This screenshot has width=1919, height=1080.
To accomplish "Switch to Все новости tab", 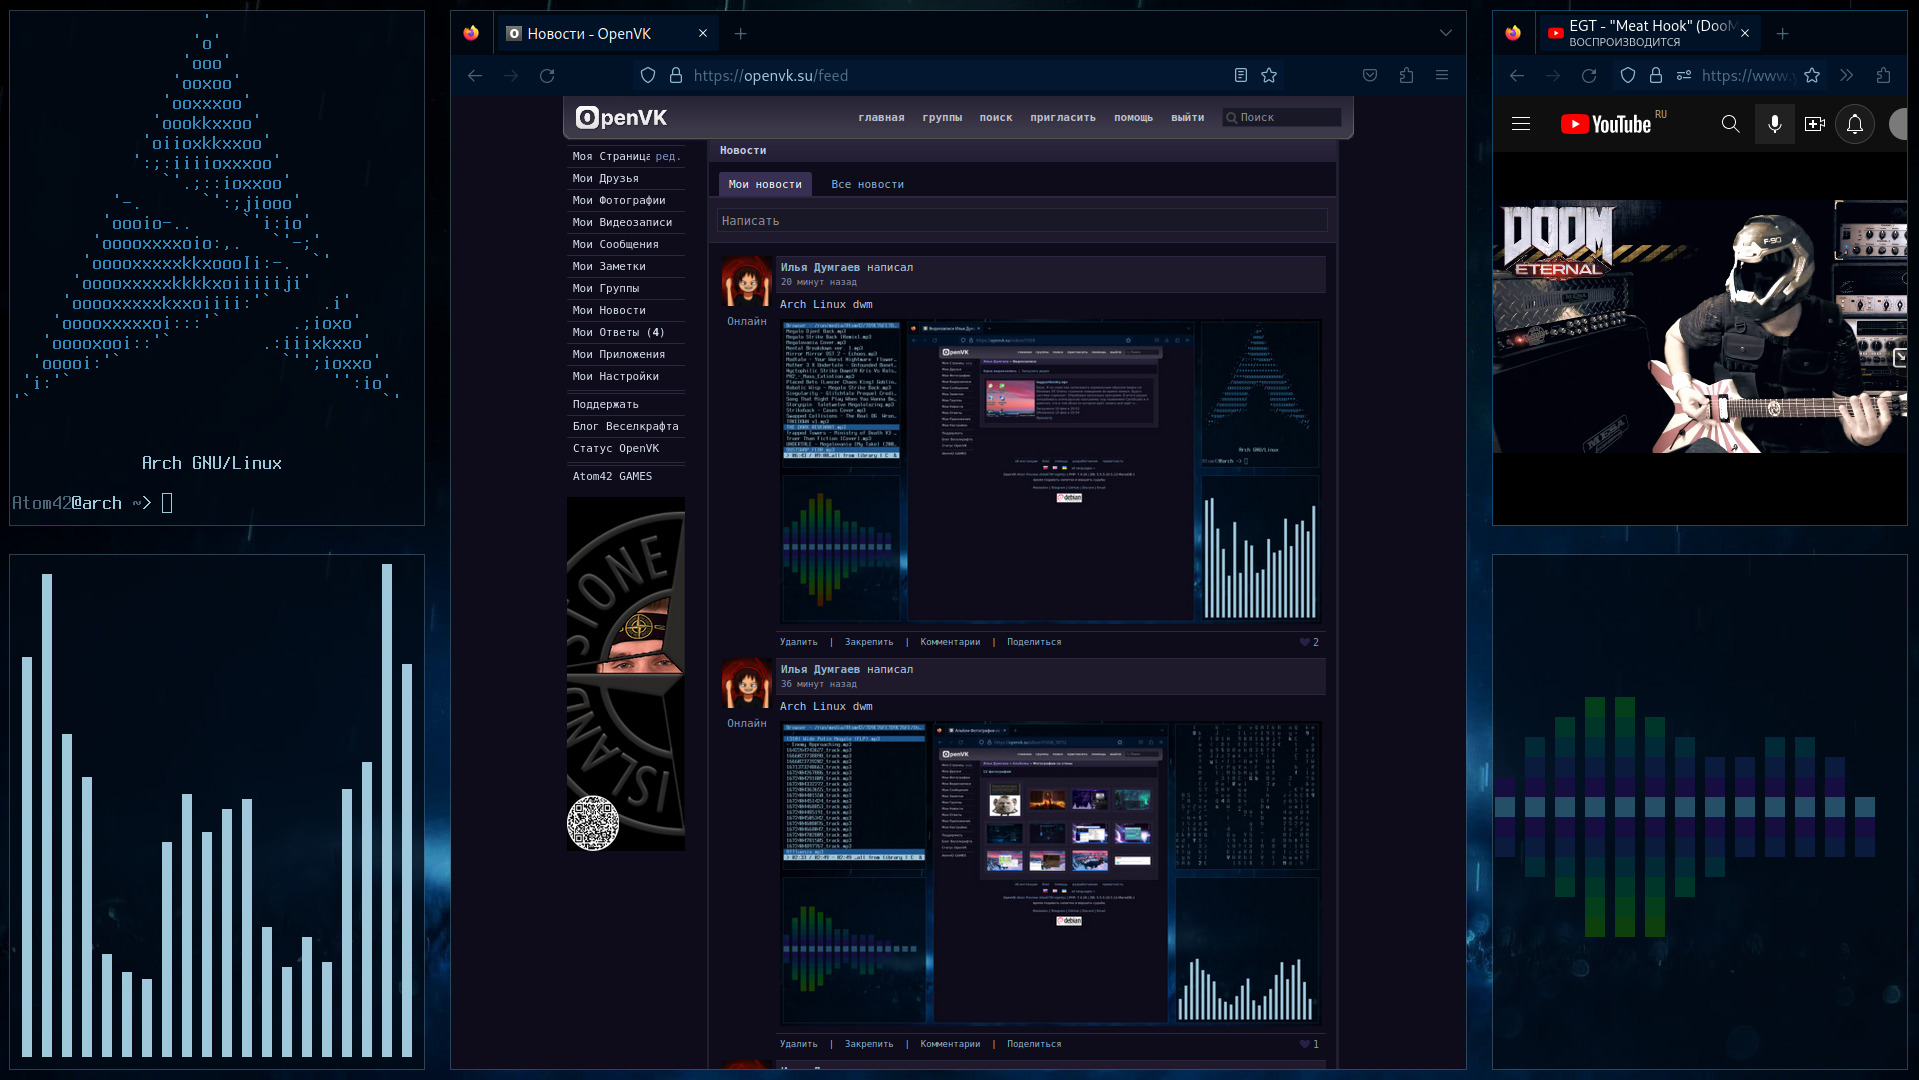I will 867,185.
